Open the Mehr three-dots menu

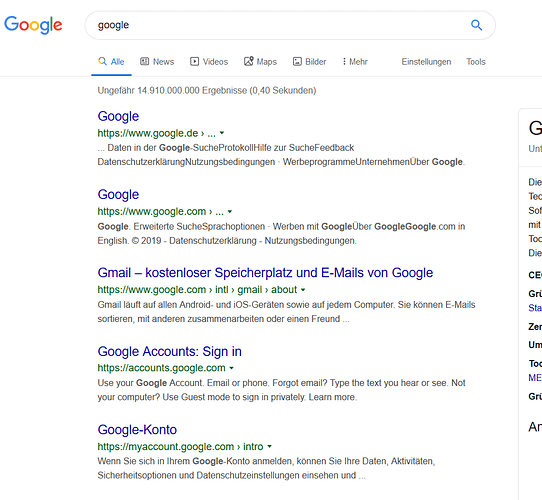click(x=355, y=62)
